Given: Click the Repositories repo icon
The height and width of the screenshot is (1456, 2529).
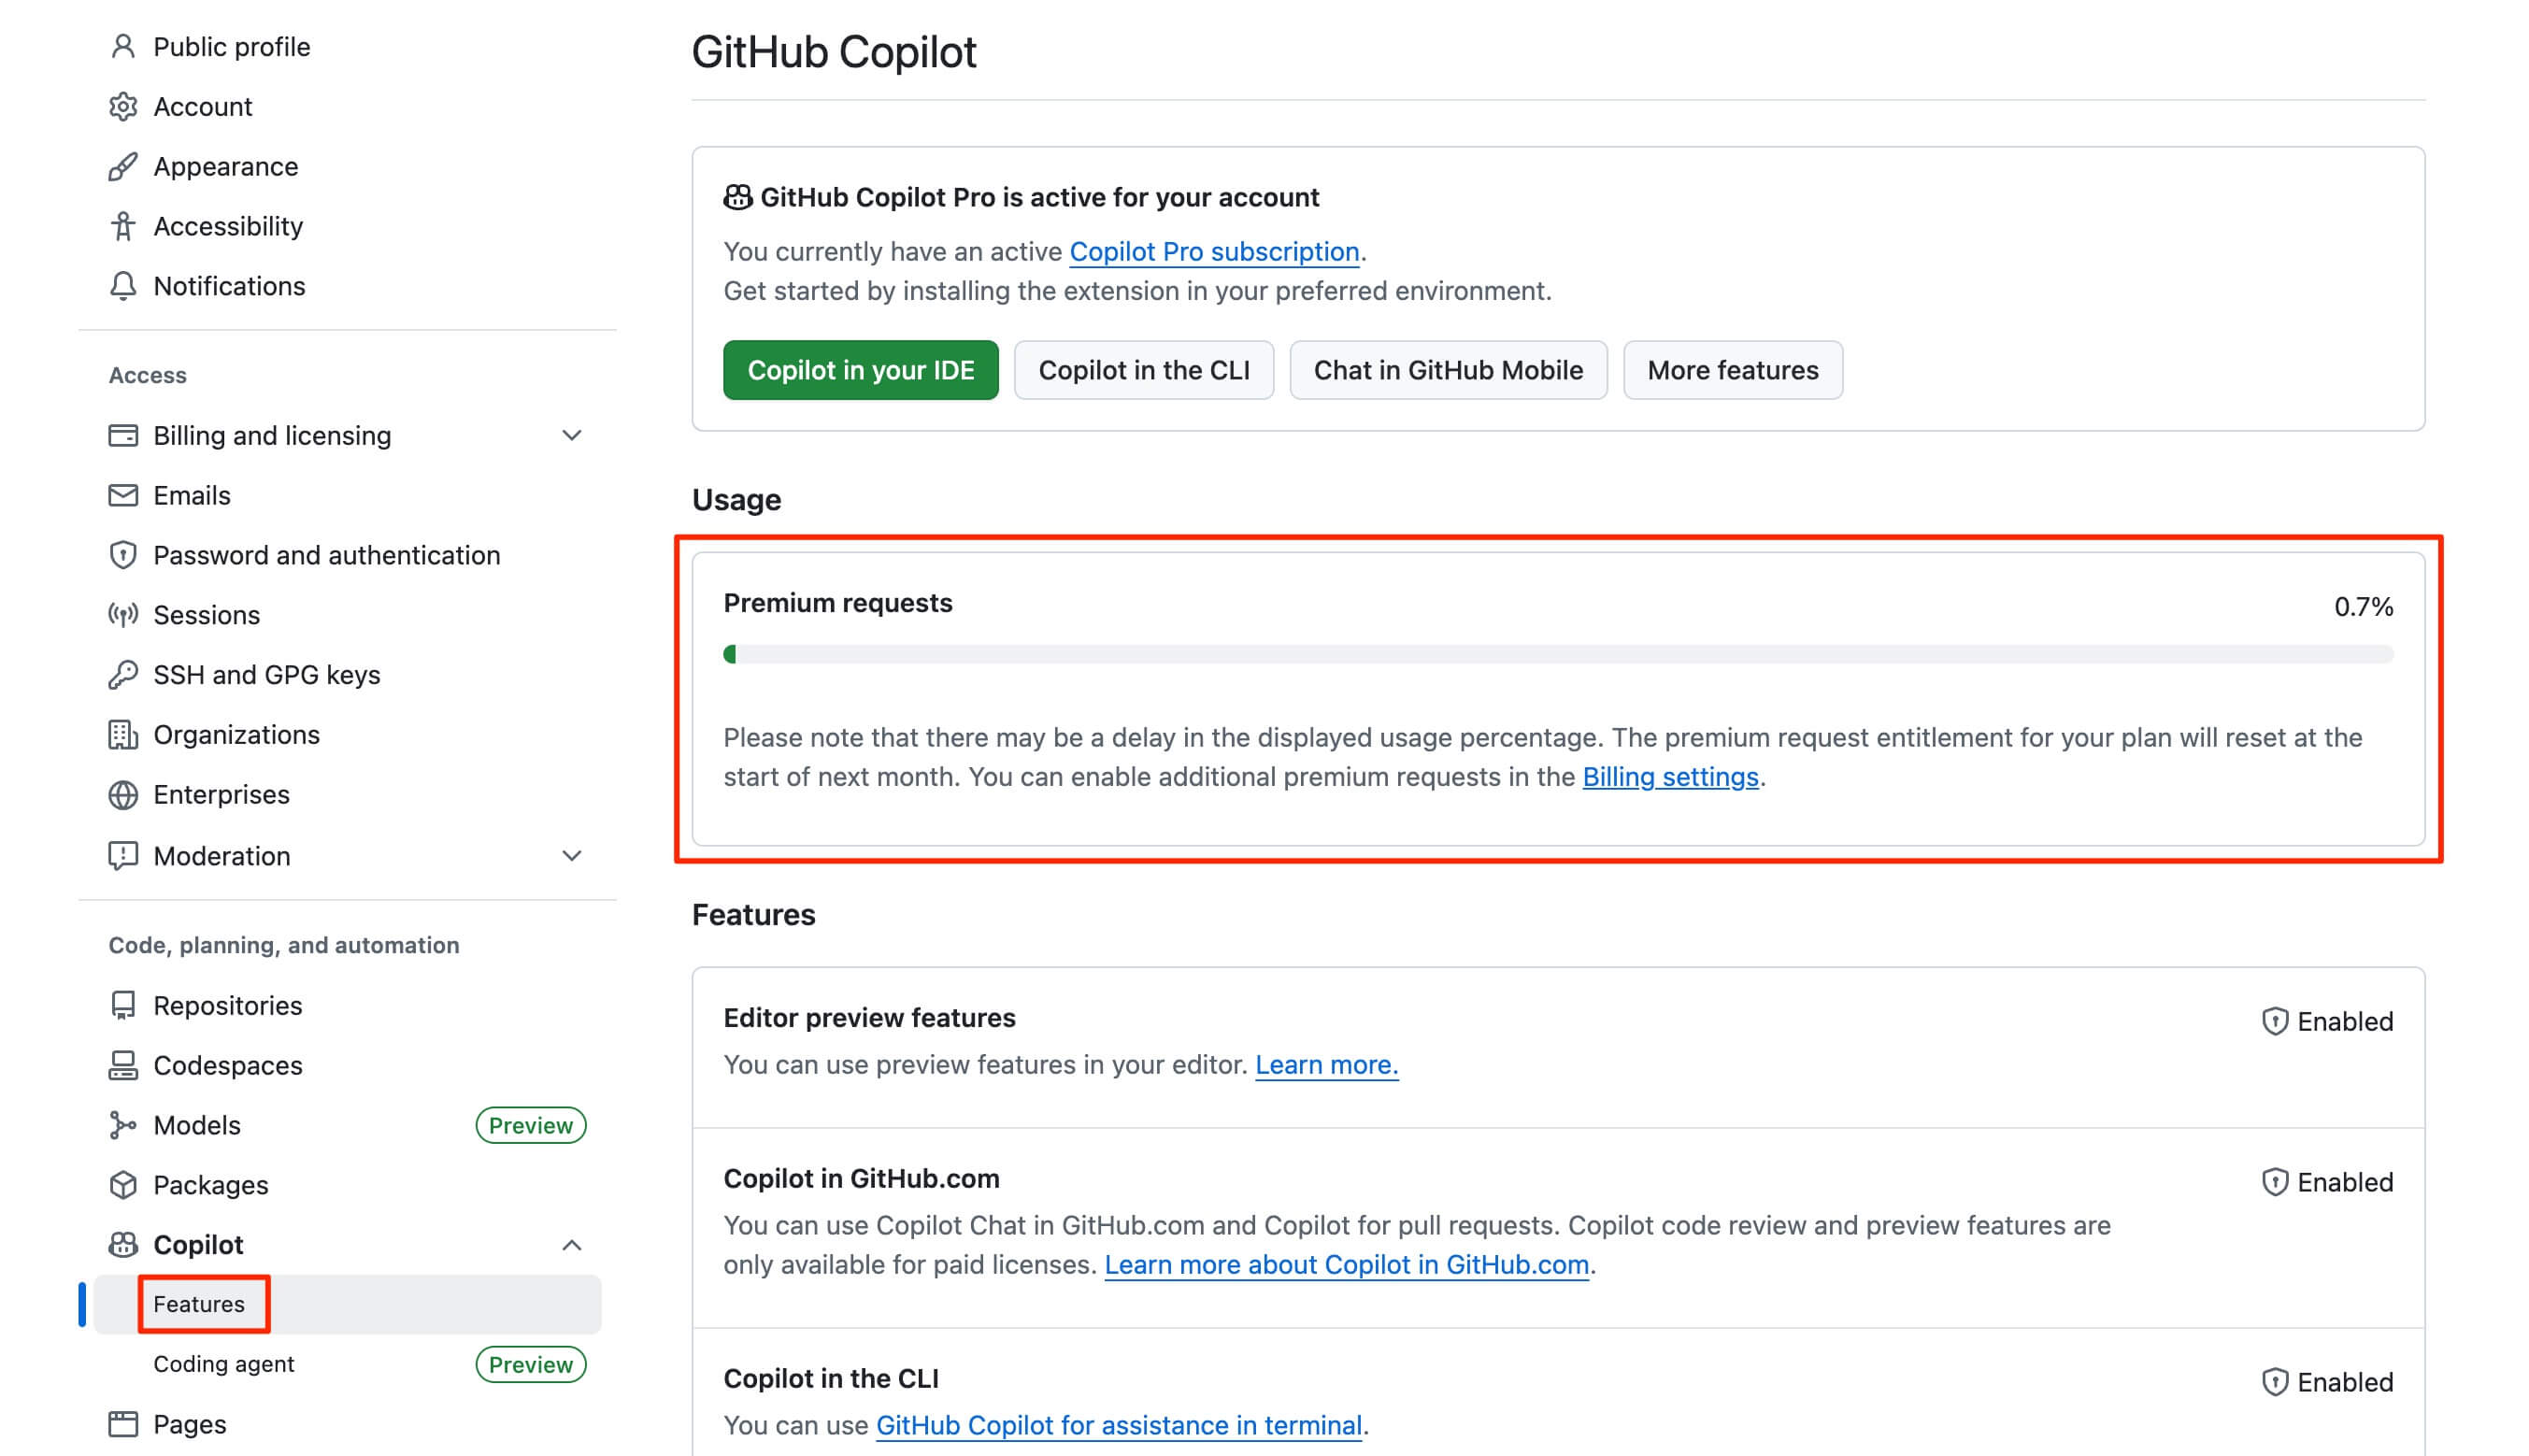Looking at the screenshot, I should (x=123, y=1006).
